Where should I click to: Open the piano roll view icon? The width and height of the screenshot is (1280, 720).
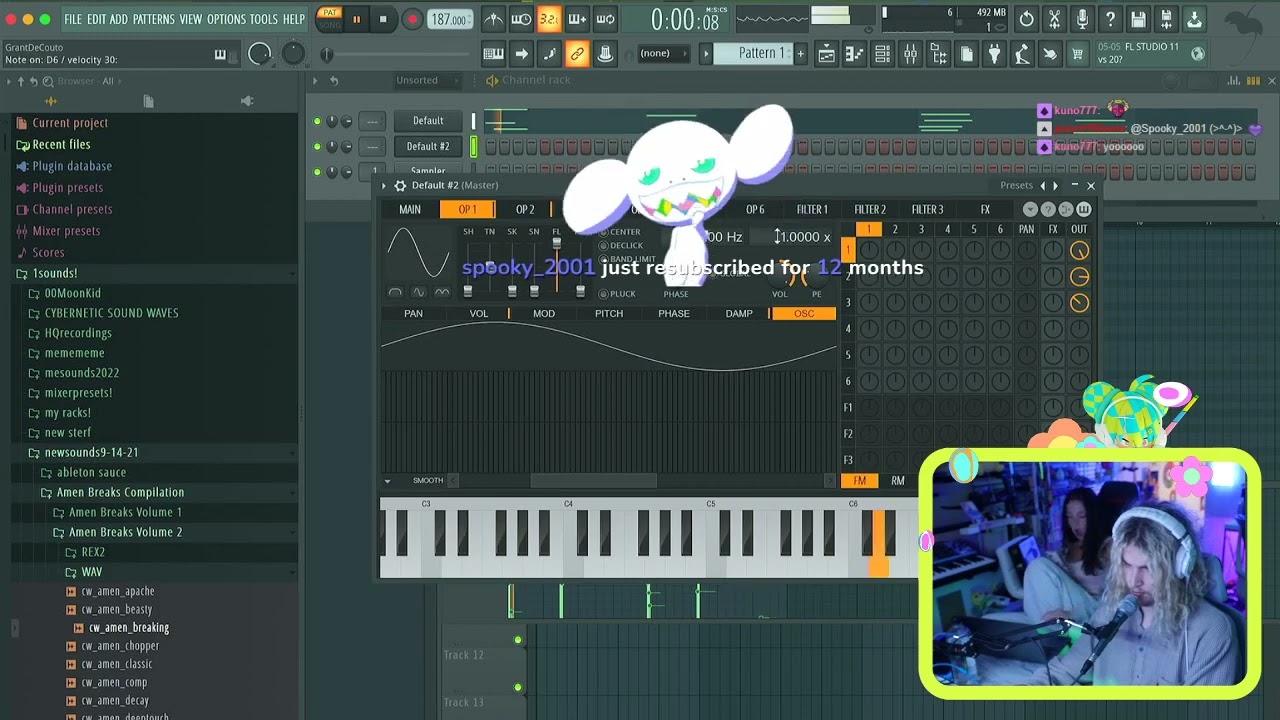tap(854, 54)
